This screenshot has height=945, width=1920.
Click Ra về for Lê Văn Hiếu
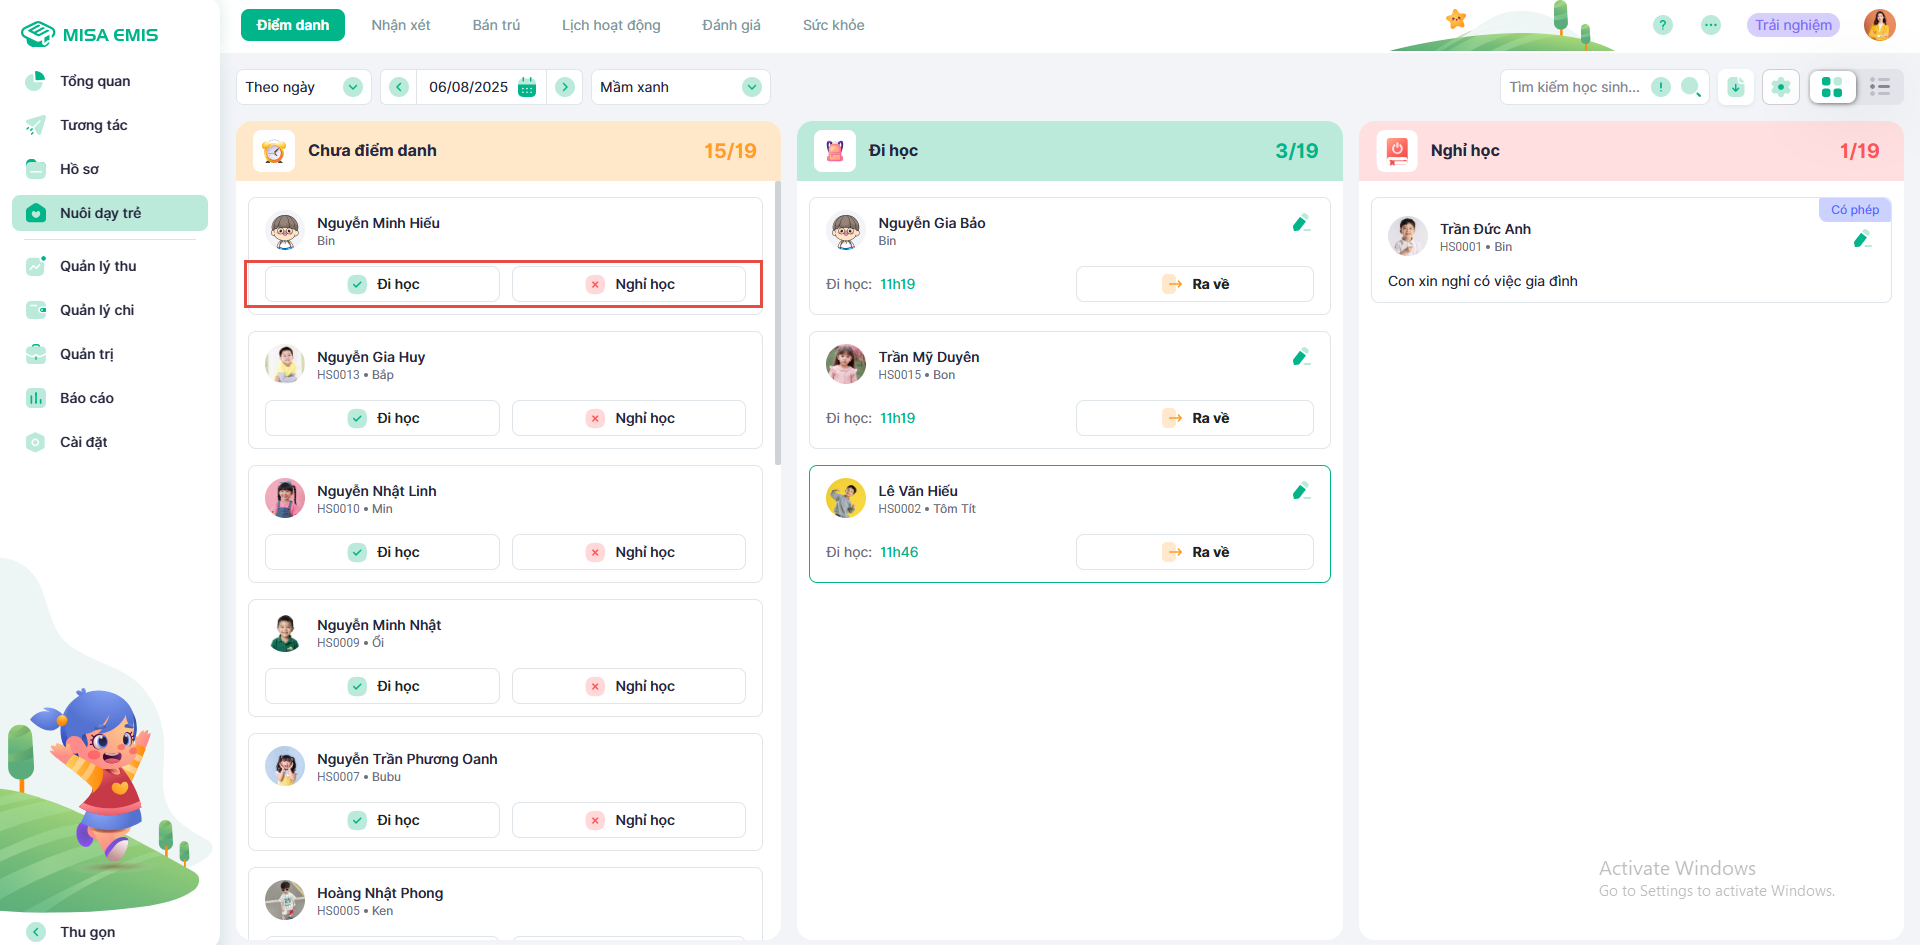point(1195,552)
